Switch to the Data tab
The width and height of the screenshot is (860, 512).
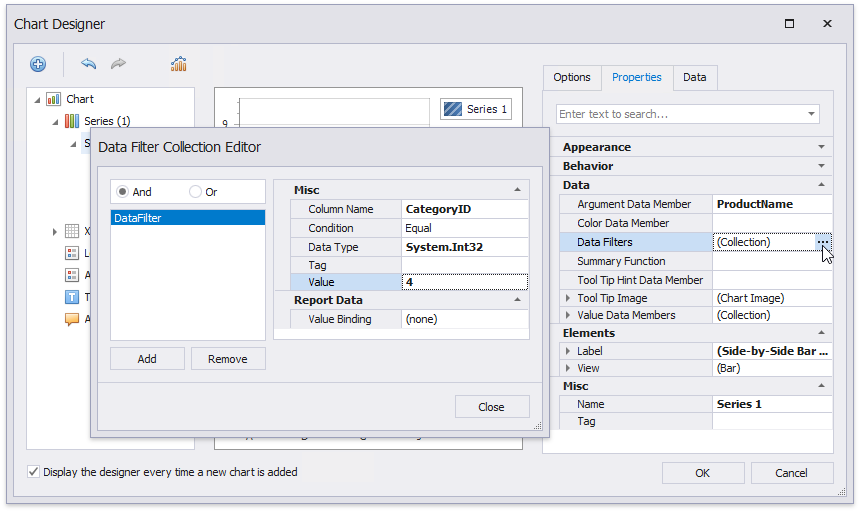point(694,77)
